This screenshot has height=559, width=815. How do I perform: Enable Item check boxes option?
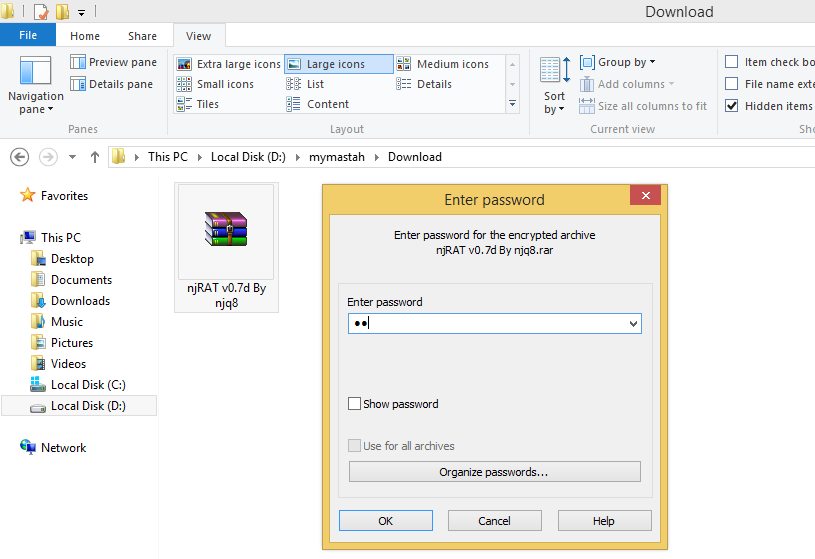tap(731, 62)
